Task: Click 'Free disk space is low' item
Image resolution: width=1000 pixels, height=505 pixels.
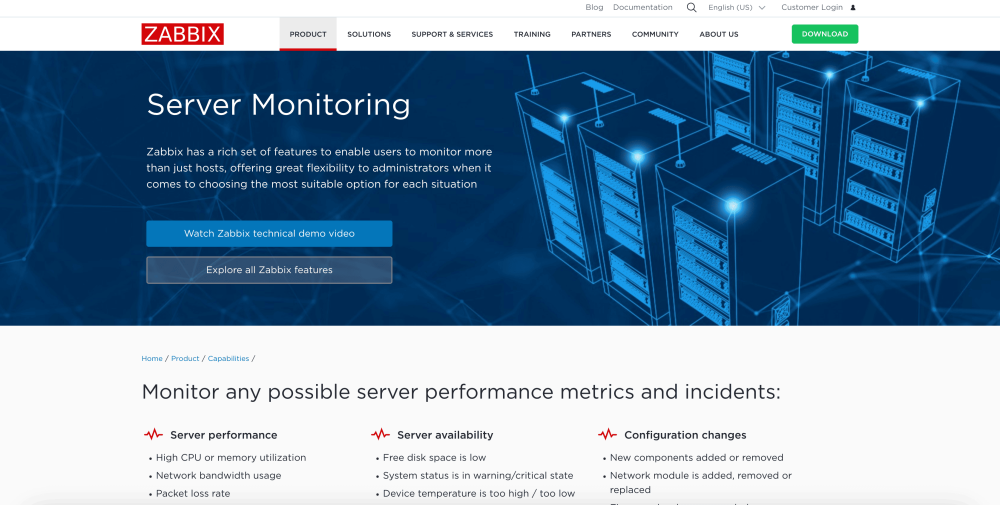Action: pyautogui.click(x=434, y=458)
